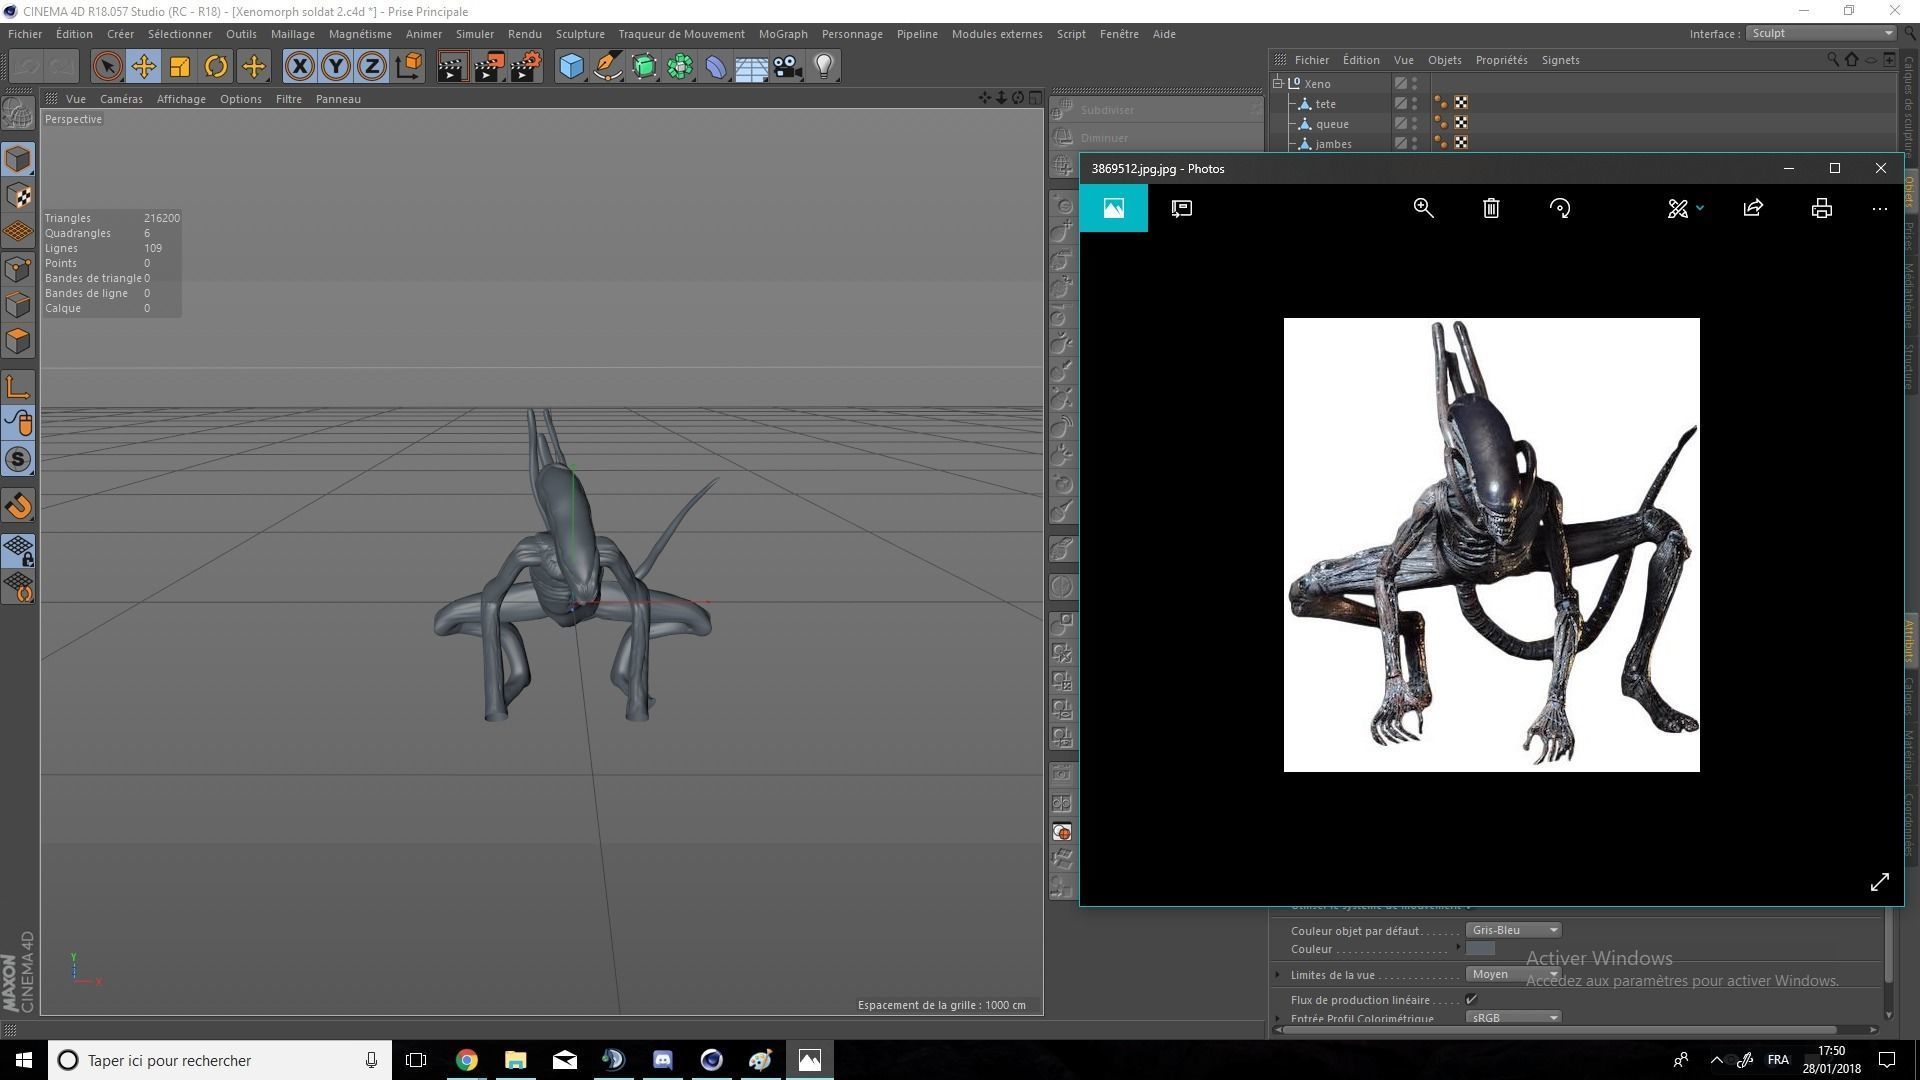Image resolution: width=1920 pixels, height=1080 pixels.
Task: Activate the Move tool in the toolbar
Action: coord(143,67)
